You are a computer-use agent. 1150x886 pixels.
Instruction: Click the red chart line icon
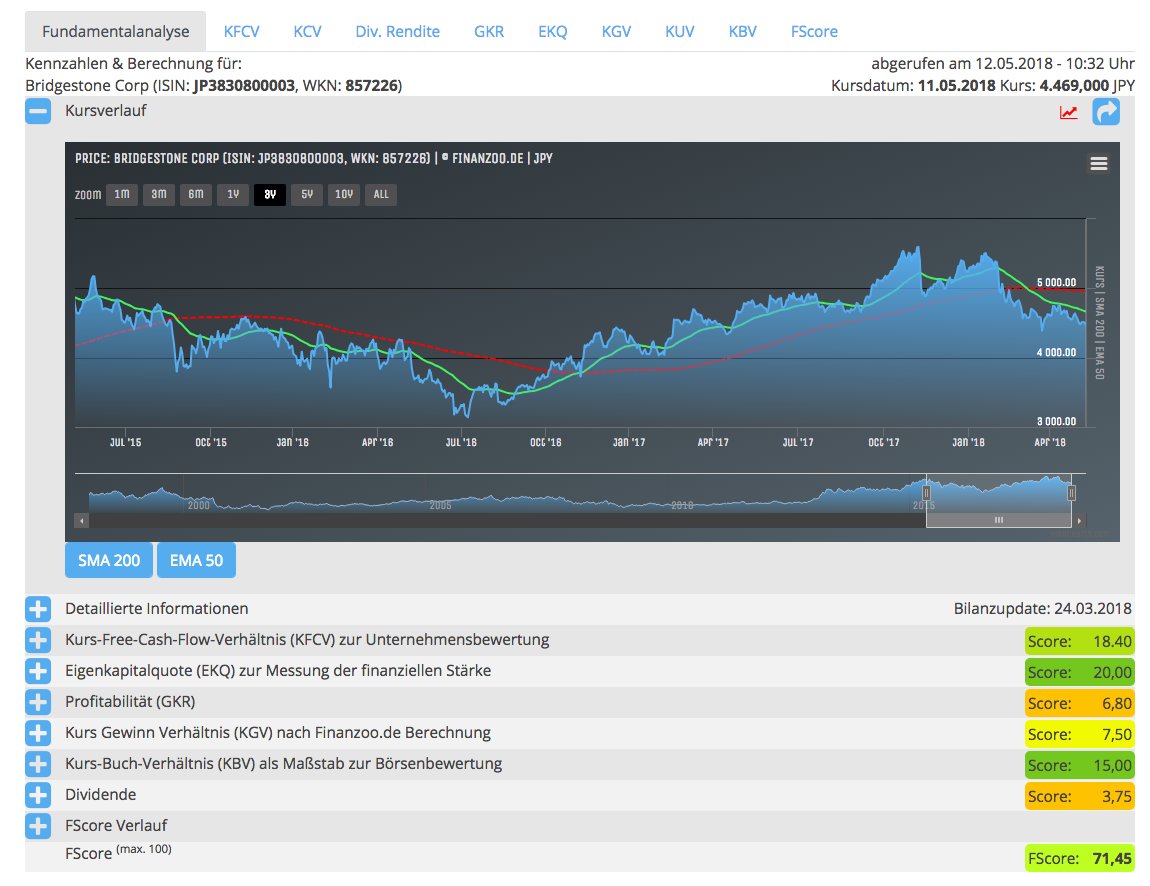pyautogui.click(x=1069, y=112)
